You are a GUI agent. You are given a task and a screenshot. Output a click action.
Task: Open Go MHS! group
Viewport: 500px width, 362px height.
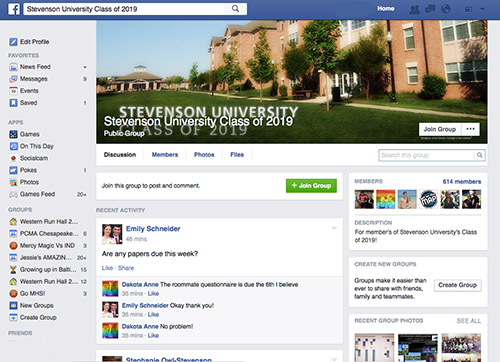click(x=32, y=293)
